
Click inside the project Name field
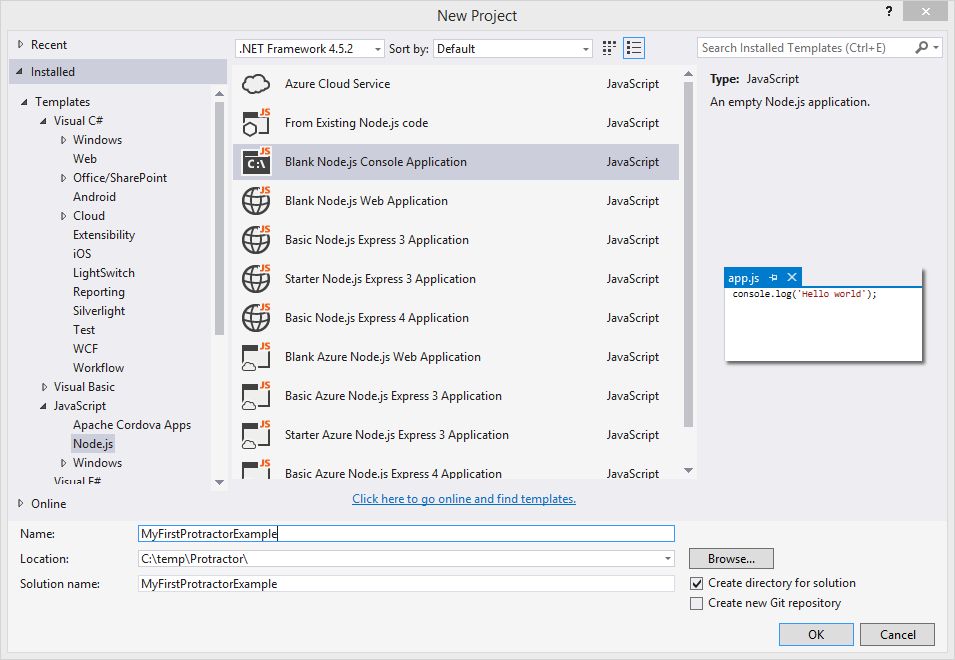(x=400, y=533)
